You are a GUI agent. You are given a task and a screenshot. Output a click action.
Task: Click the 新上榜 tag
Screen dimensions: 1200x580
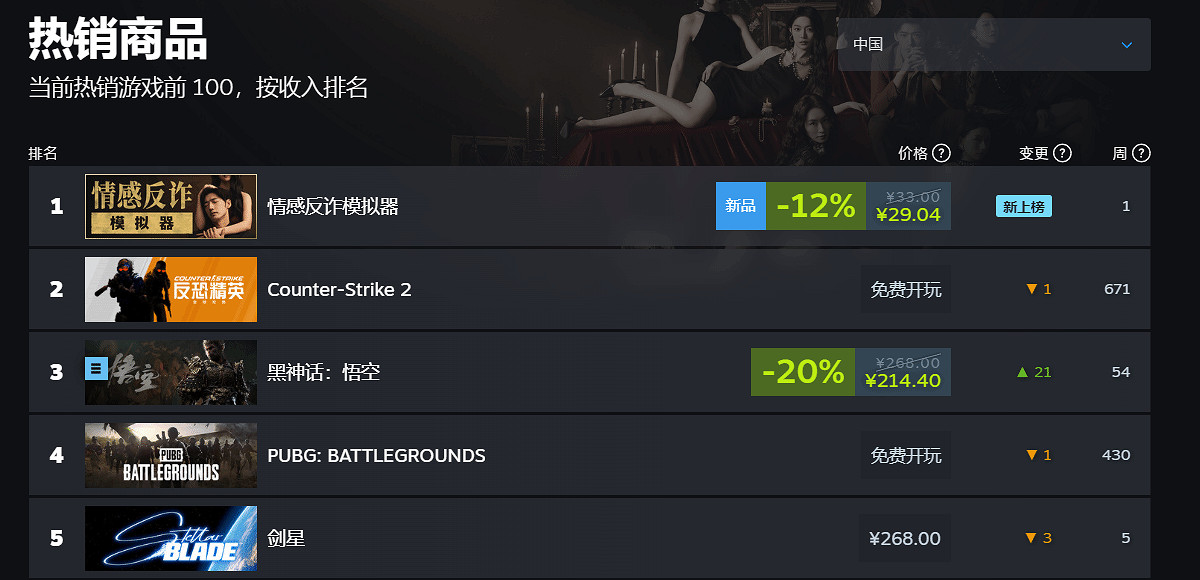coord(1023,207)
